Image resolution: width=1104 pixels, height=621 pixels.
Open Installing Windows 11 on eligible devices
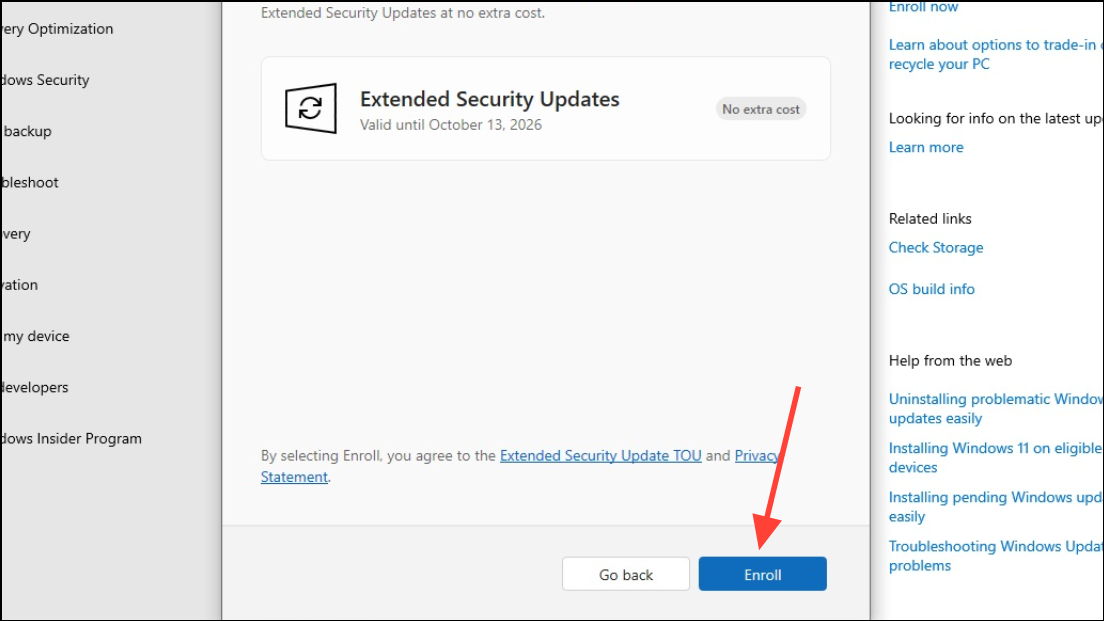point(995,457)
